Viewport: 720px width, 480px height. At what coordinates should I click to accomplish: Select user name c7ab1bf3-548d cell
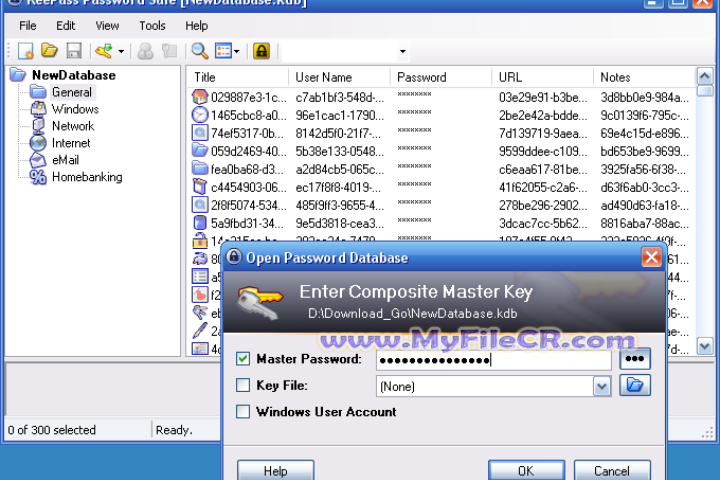coord(340,97)
